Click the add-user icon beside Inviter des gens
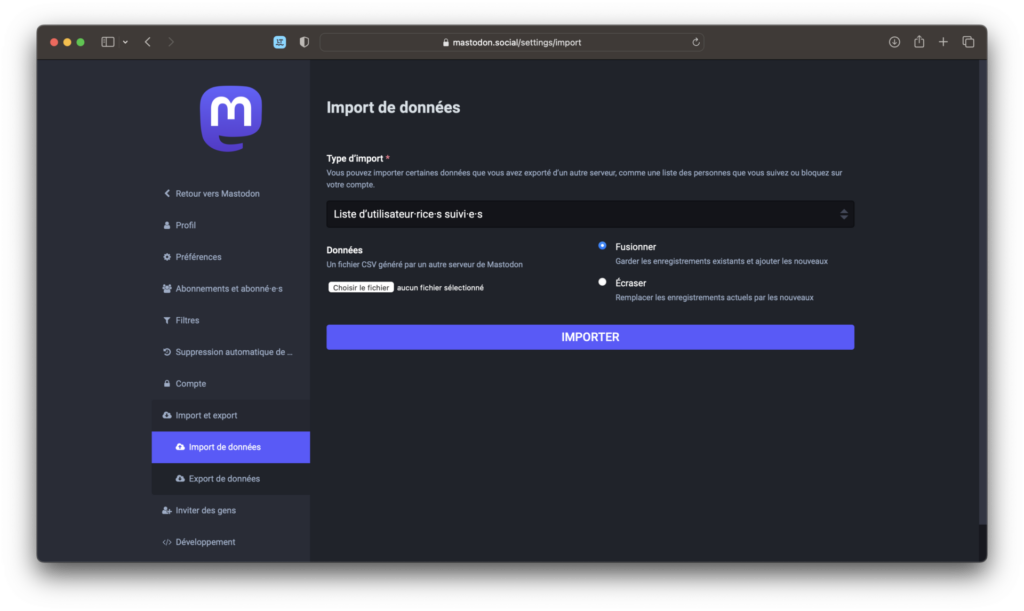 167,510
